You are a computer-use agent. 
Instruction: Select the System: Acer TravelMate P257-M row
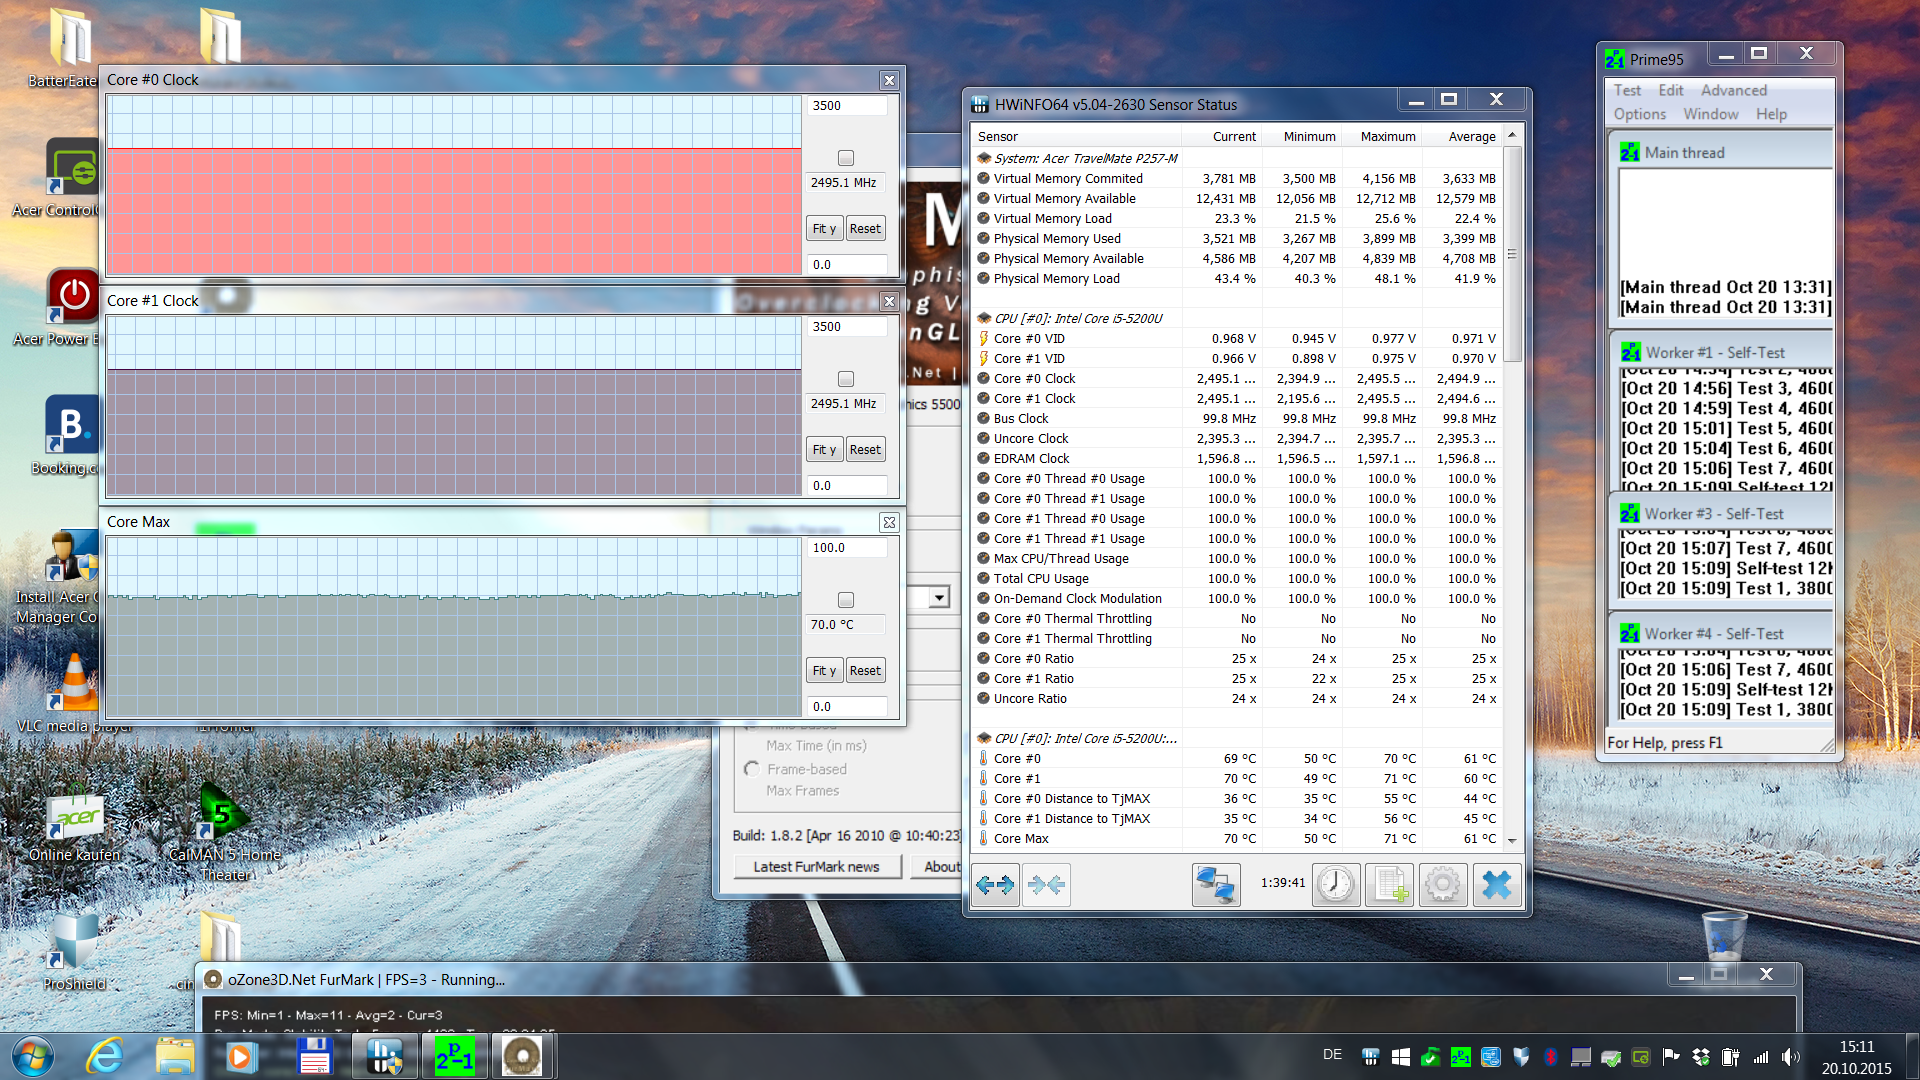click(1237, 158)
